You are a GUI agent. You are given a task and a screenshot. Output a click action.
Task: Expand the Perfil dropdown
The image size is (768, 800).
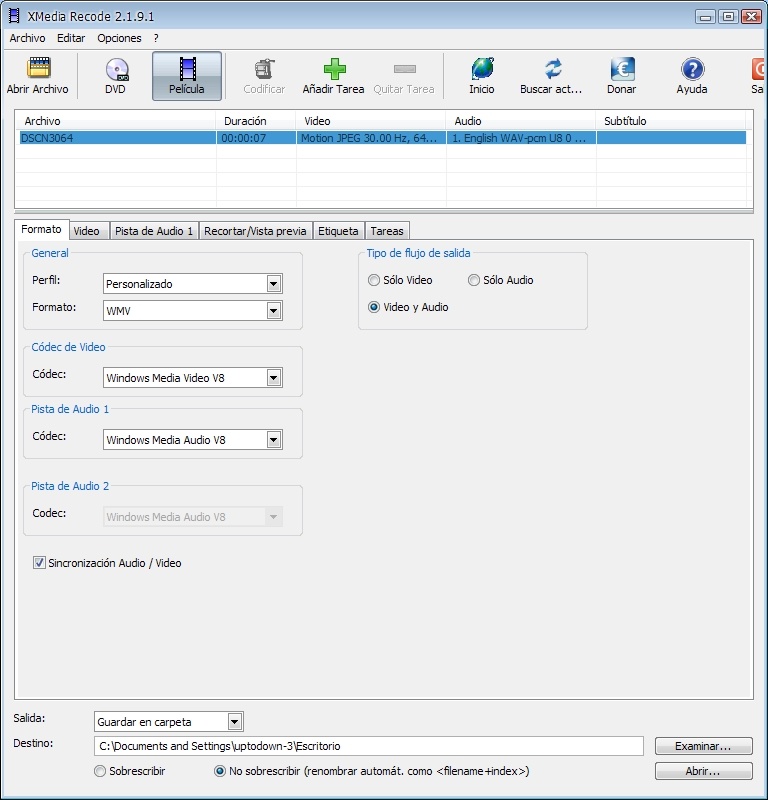pos(274,284)
